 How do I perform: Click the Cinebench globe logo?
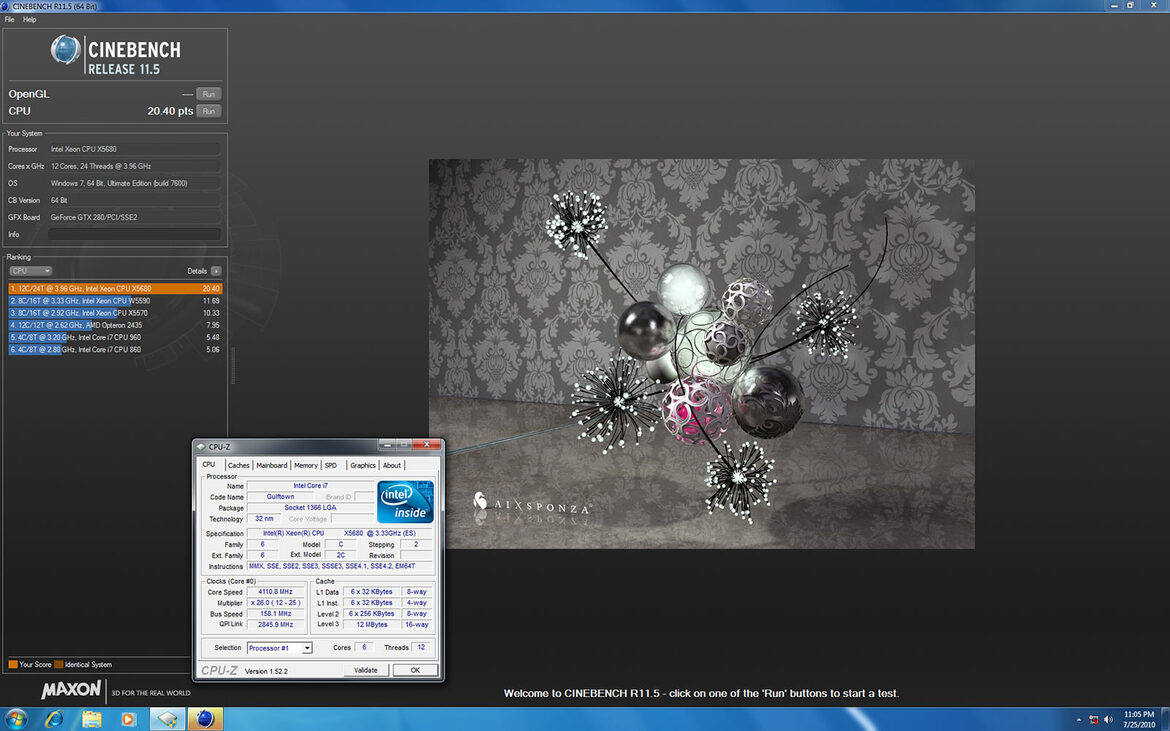coord(66,50)
